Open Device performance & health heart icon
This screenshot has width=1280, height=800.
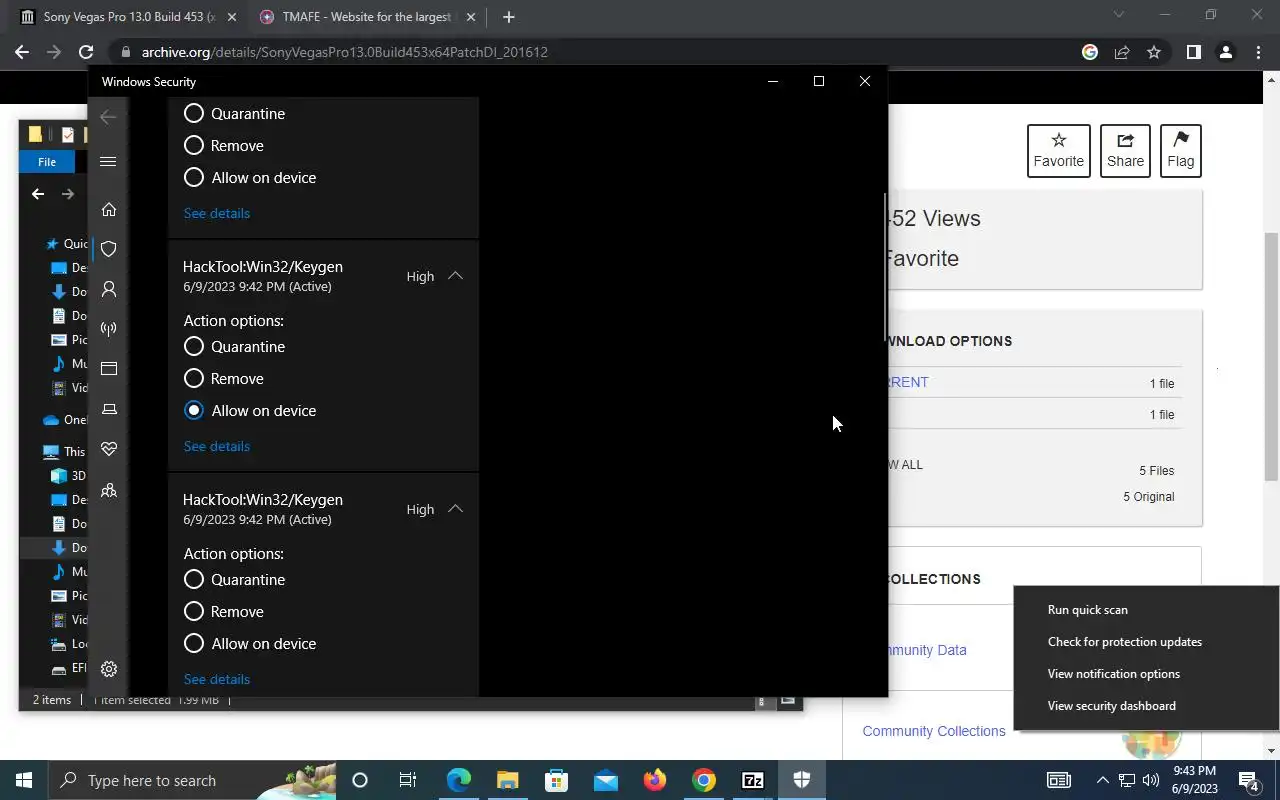pos(109,449)
